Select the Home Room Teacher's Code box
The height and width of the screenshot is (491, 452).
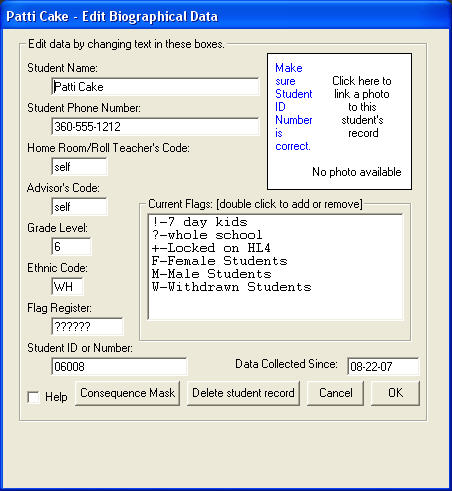point(80,167)
